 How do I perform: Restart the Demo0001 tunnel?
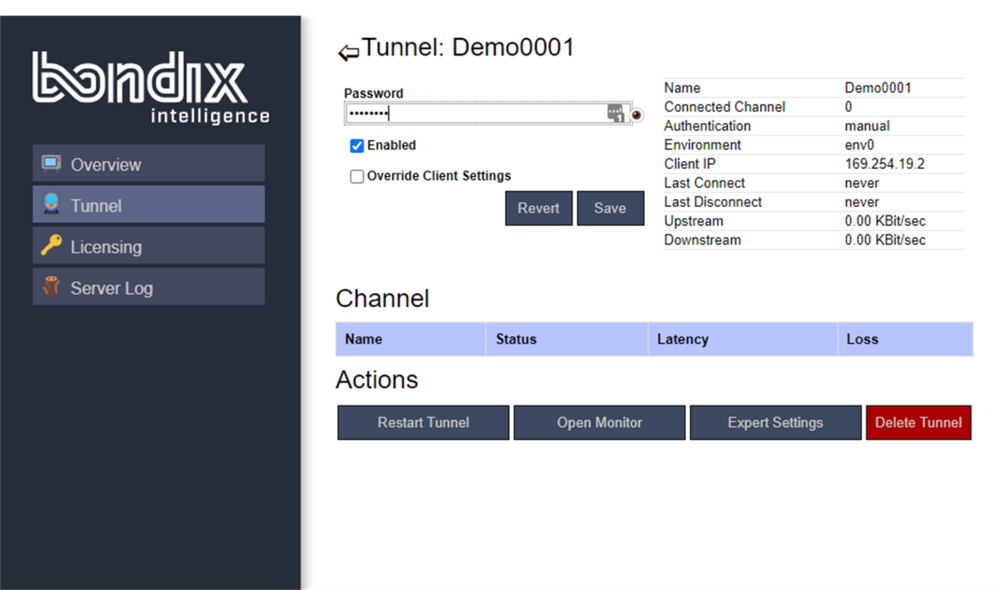(422, 422)
